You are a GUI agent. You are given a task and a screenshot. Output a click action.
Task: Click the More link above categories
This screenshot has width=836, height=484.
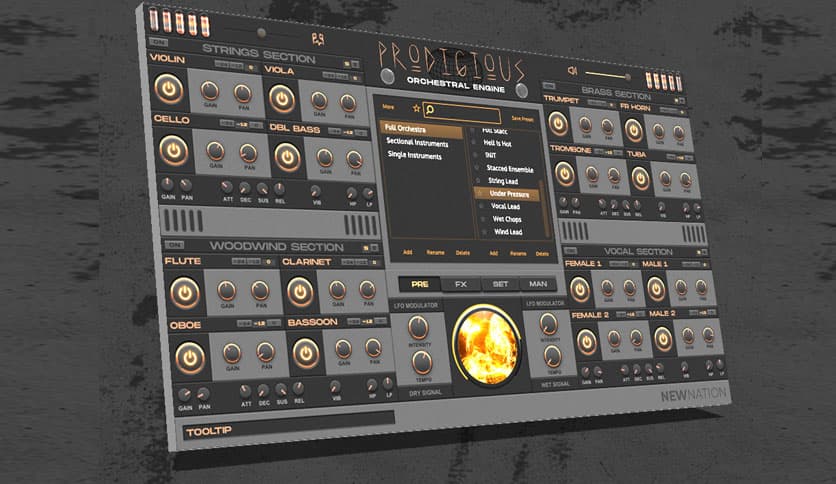388,107
